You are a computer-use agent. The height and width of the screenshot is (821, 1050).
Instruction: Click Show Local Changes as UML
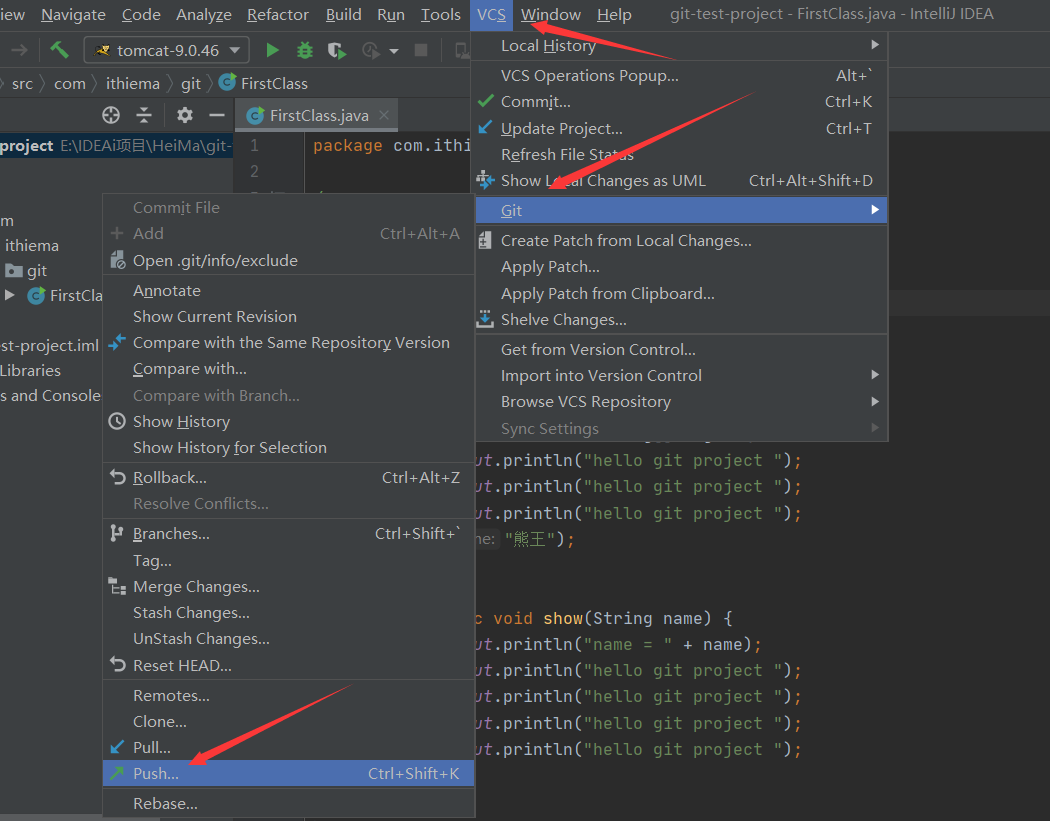pos(680,181)
